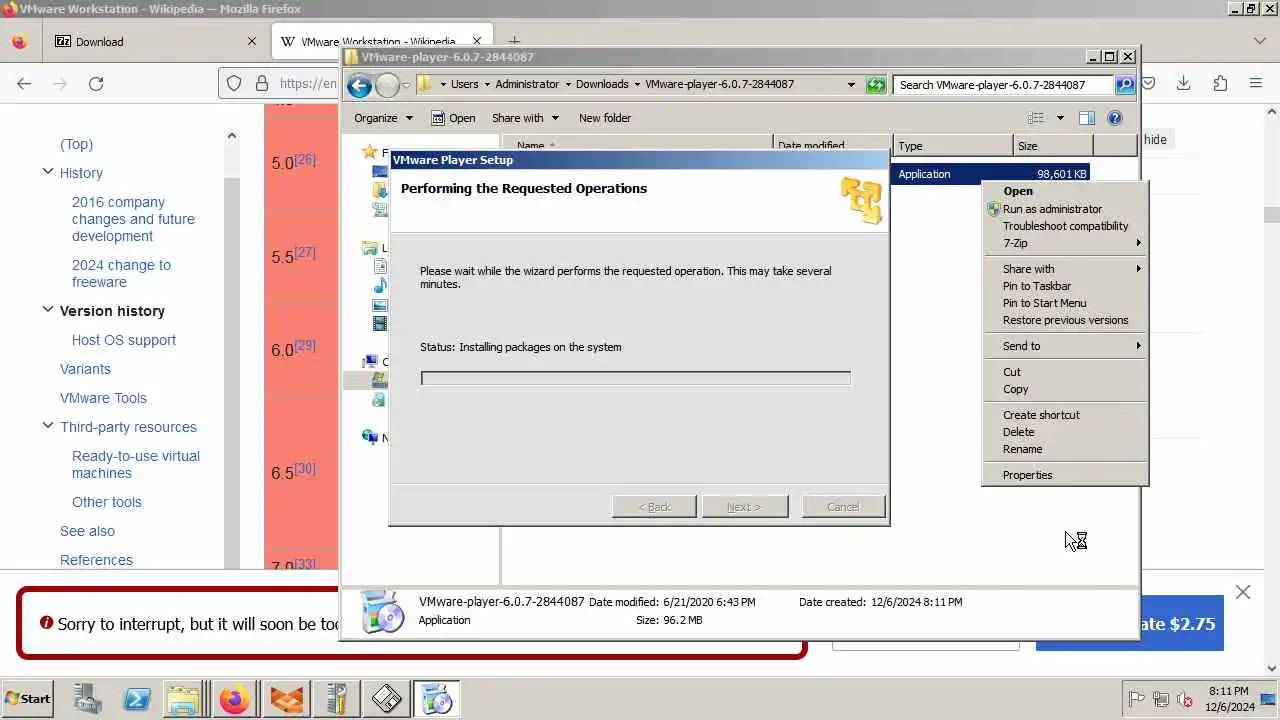Open the view options dropdown arrow
The image size is (1280, 720).
click(x=1060, y=118)
